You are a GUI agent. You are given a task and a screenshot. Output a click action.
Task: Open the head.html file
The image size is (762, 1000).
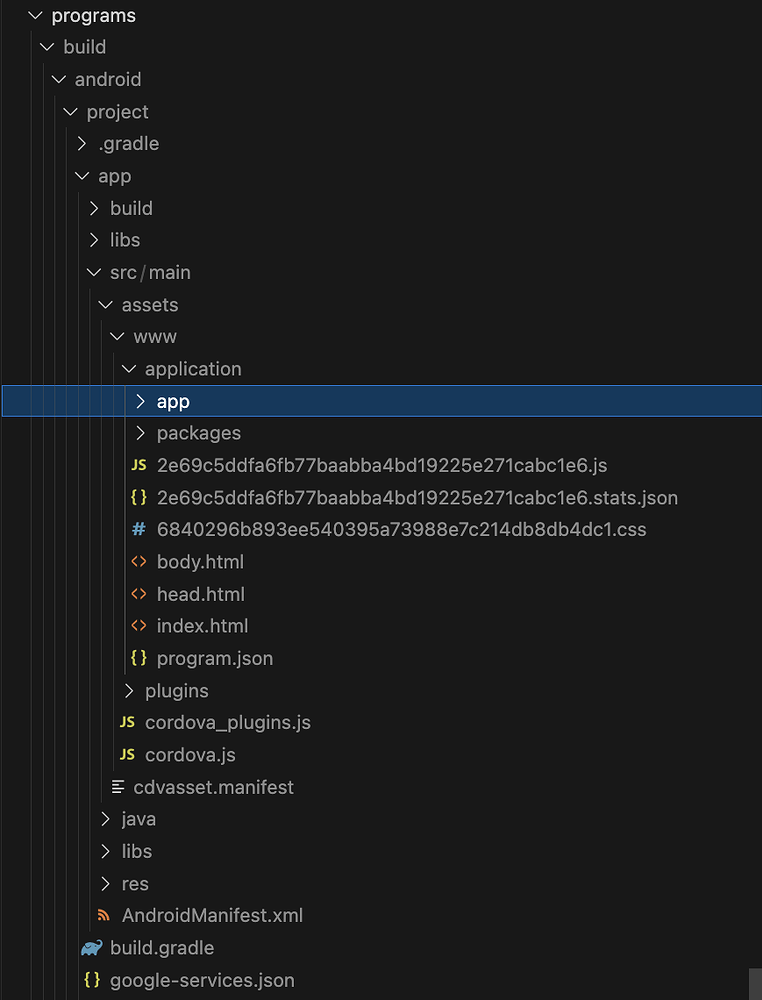198,593
